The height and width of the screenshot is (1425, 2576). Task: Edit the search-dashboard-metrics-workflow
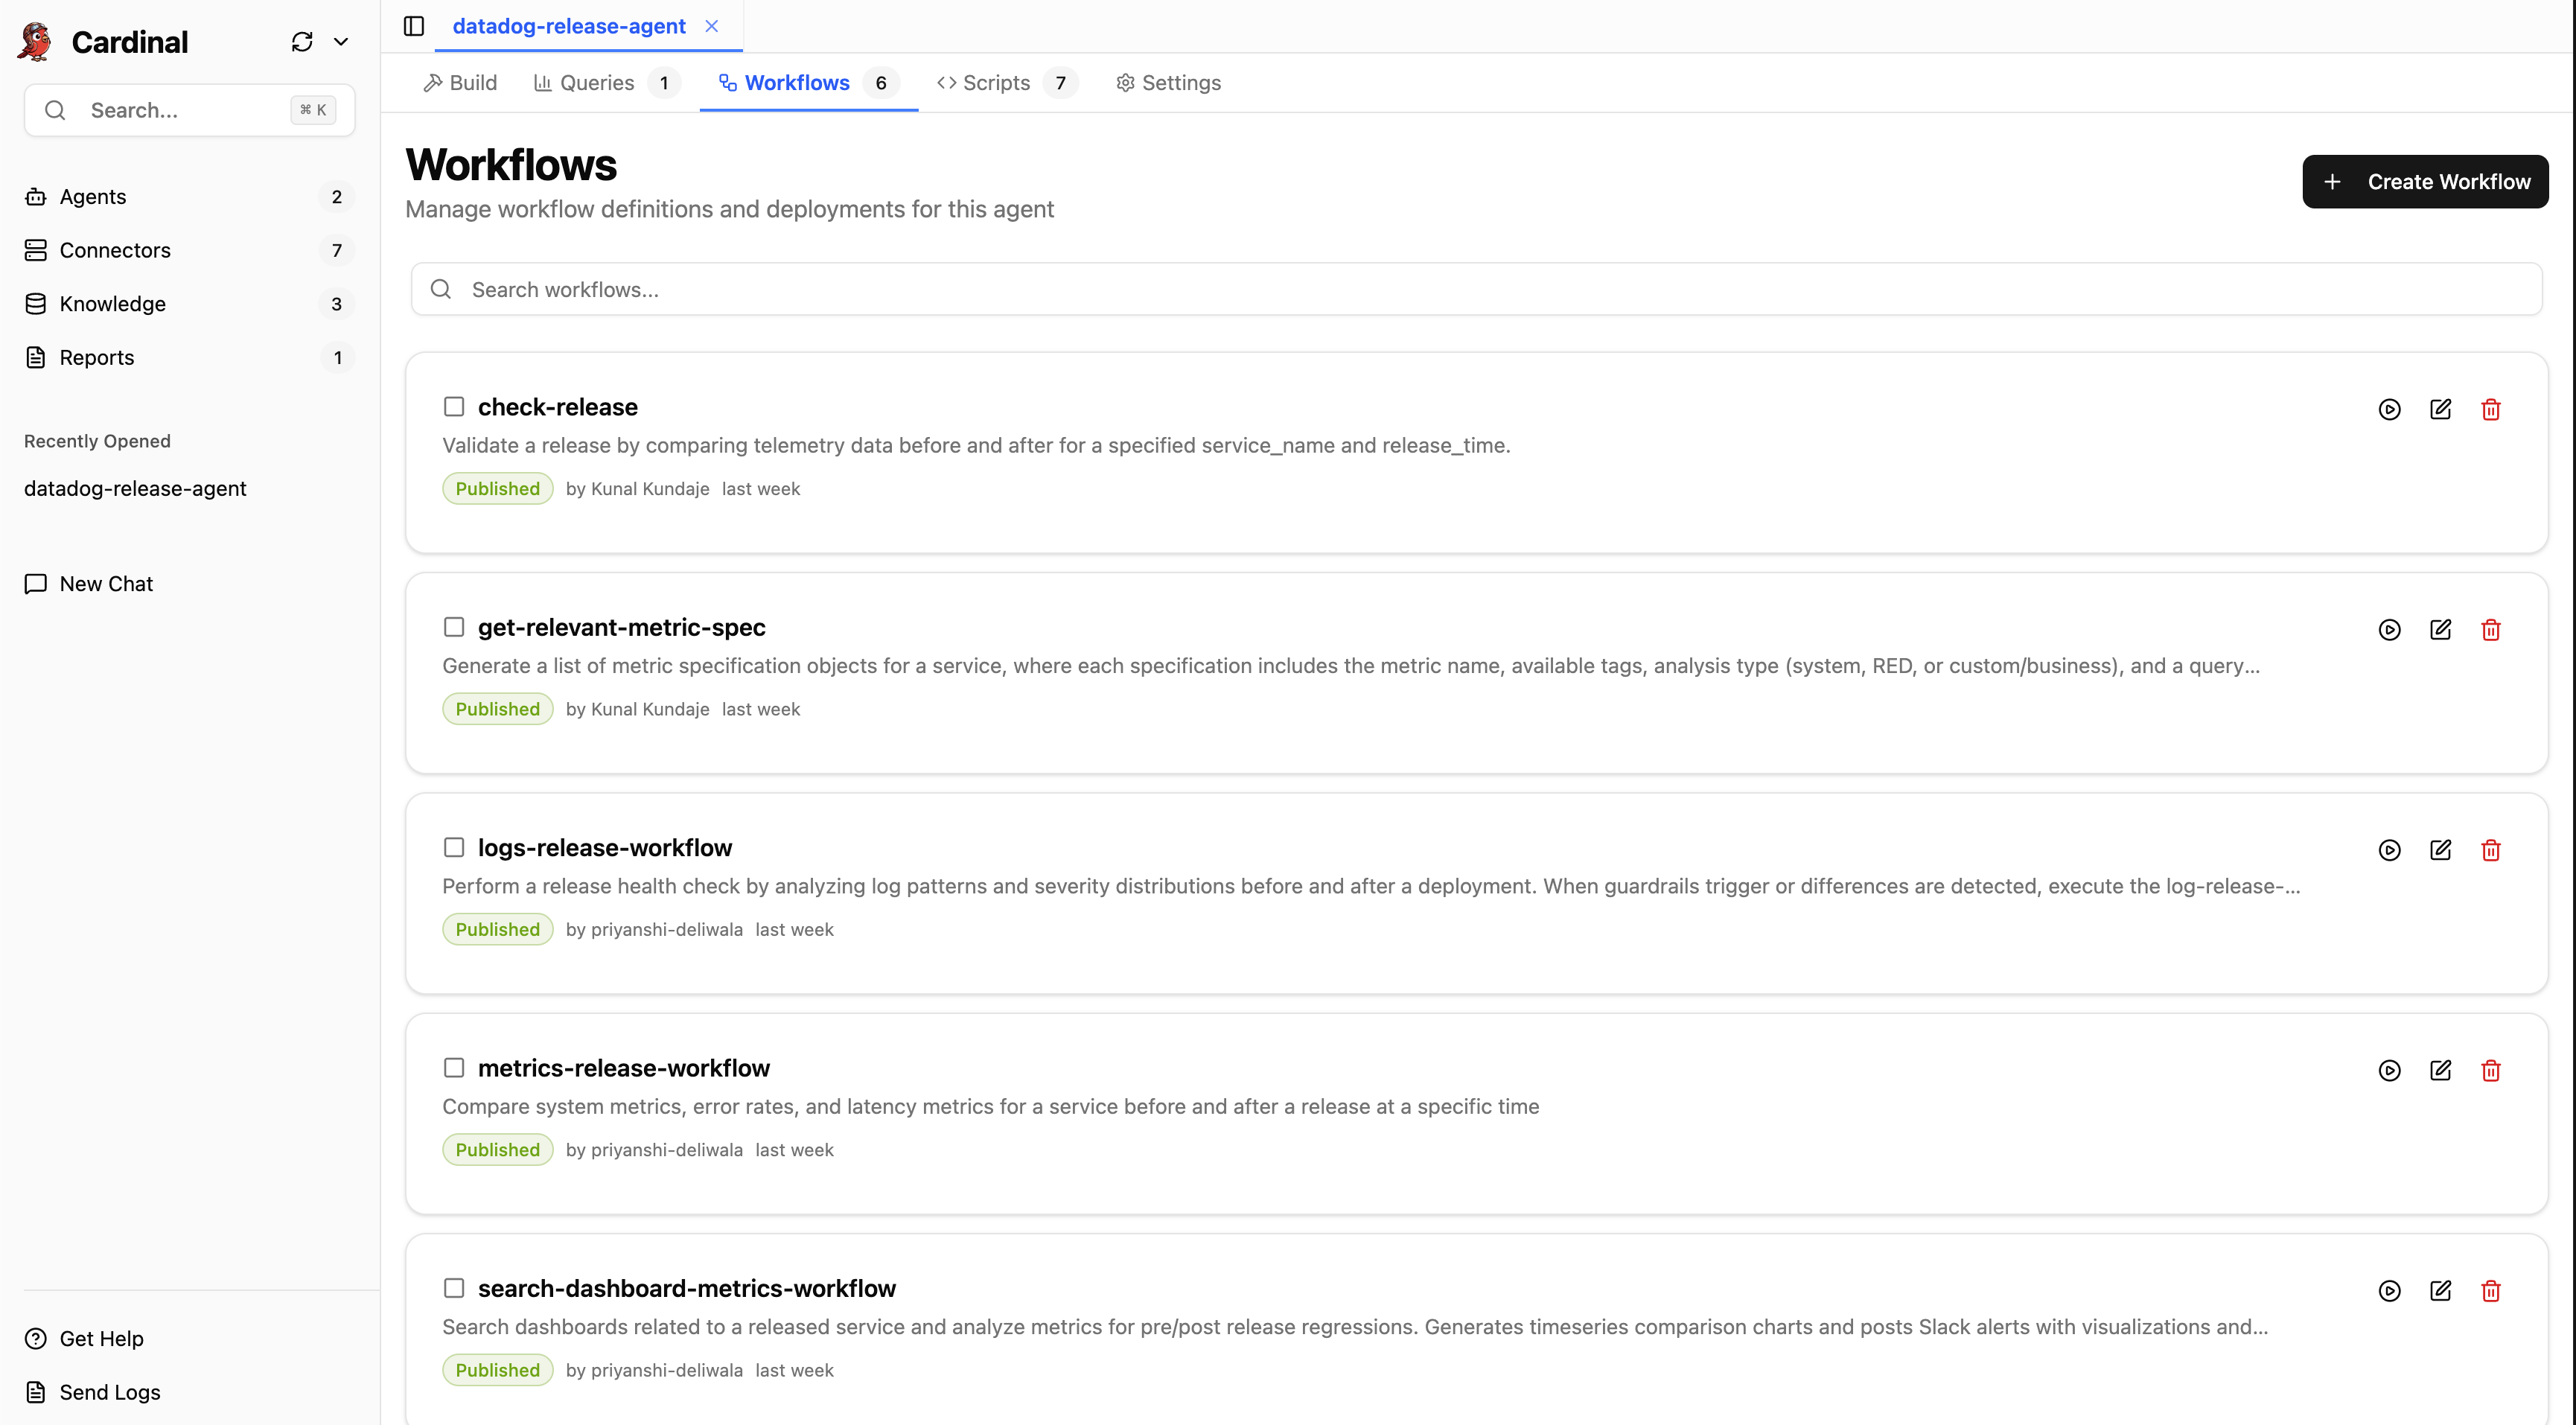[2441, 1290]
